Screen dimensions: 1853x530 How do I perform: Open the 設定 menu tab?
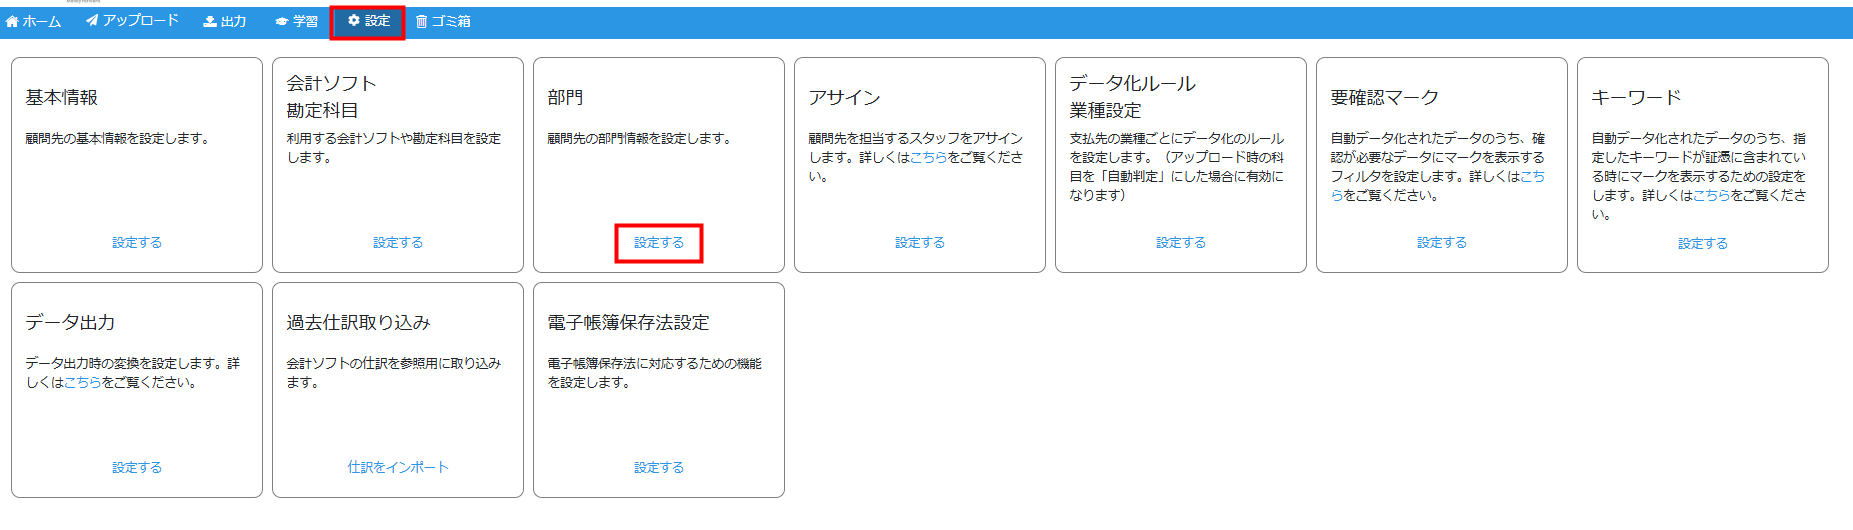click(368, 21)
